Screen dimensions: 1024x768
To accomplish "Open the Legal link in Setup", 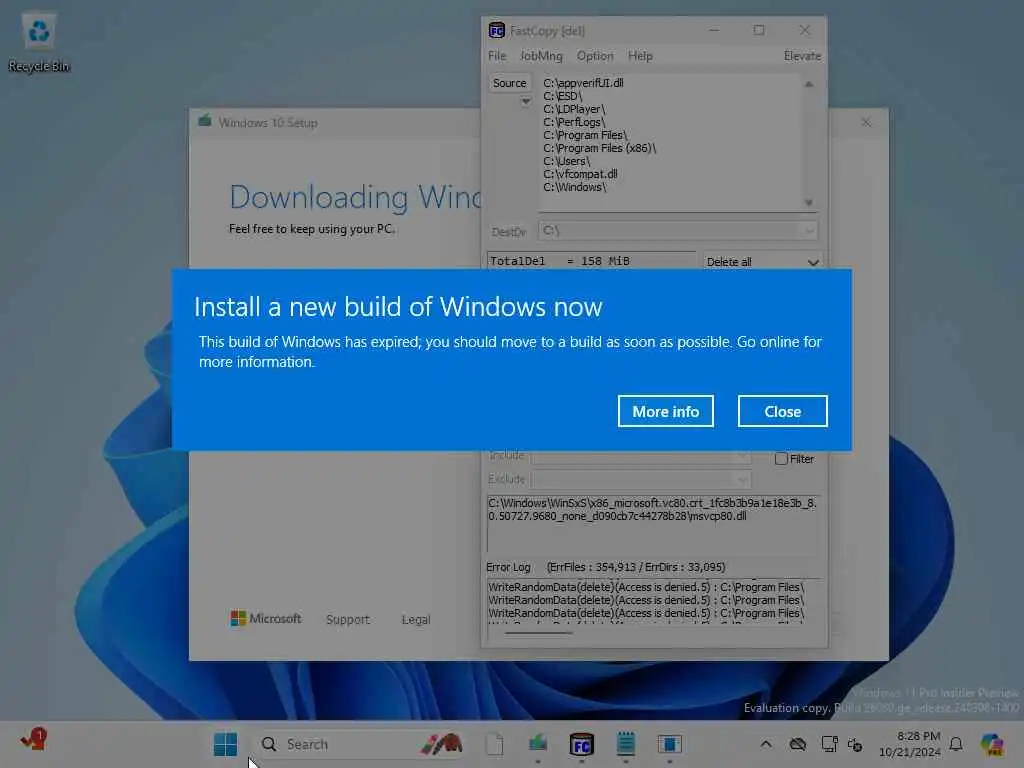I will point(415,620).
